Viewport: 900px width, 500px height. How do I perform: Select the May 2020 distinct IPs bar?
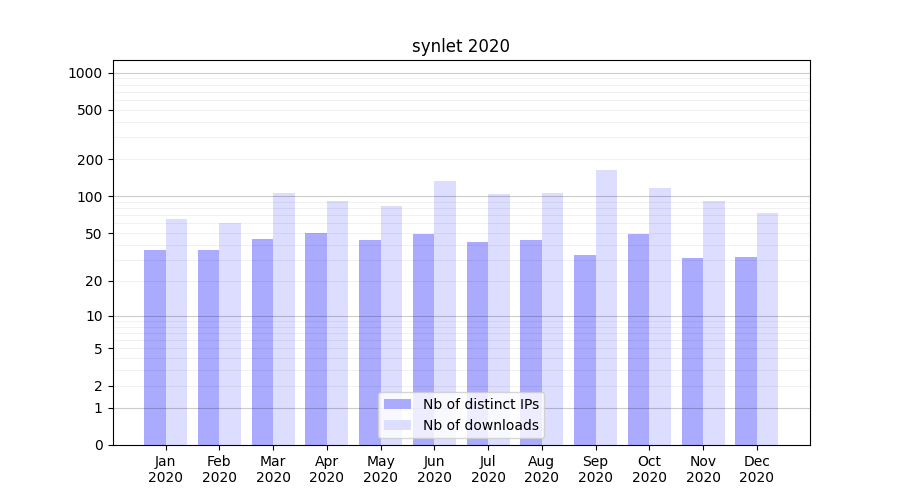coord(370,340)
